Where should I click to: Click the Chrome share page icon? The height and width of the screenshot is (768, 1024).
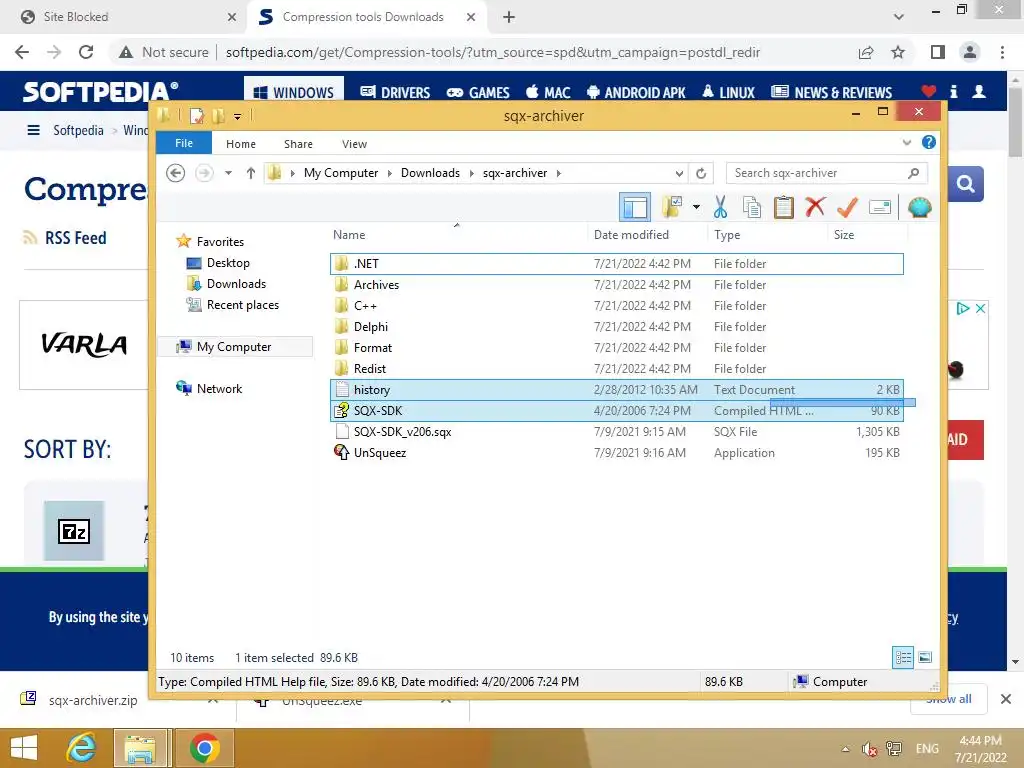tap(866, 52)
